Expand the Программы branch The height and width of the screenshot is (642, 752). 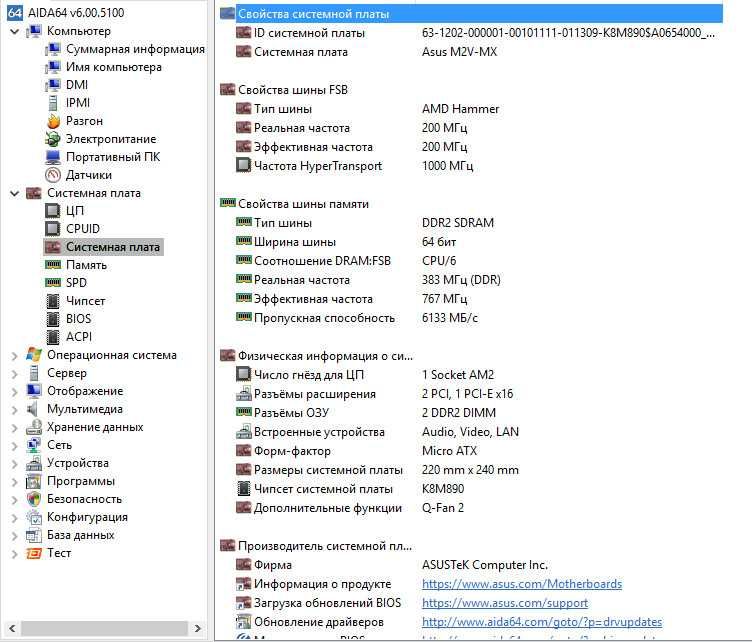click(x=15, y=482)
